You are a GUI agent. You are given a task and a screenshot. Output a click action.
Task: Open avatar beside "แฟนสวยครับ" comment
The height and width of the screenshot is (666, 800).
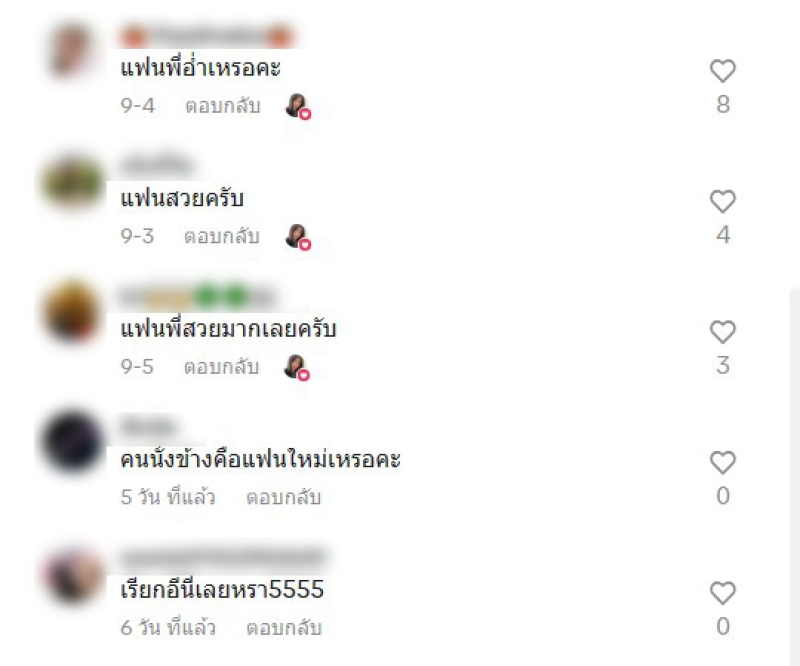coord(72,181)
